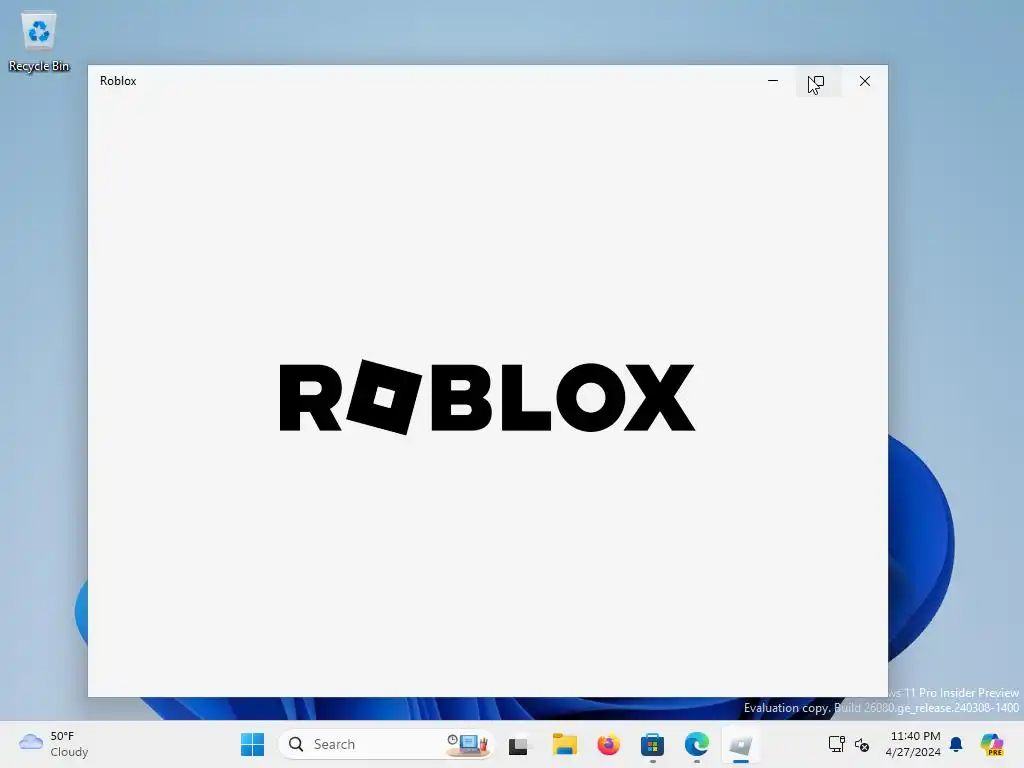Viewport: 1024px width, 768px height.
Task: Click the search highlights illustration in the Search box
Action: pos(468,744)
